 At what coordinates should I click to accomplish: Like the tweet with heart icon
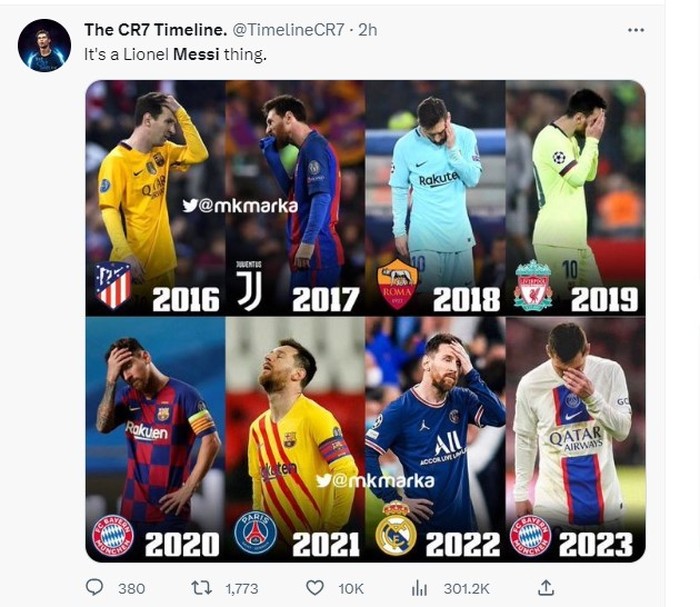(x=314, y=588)
